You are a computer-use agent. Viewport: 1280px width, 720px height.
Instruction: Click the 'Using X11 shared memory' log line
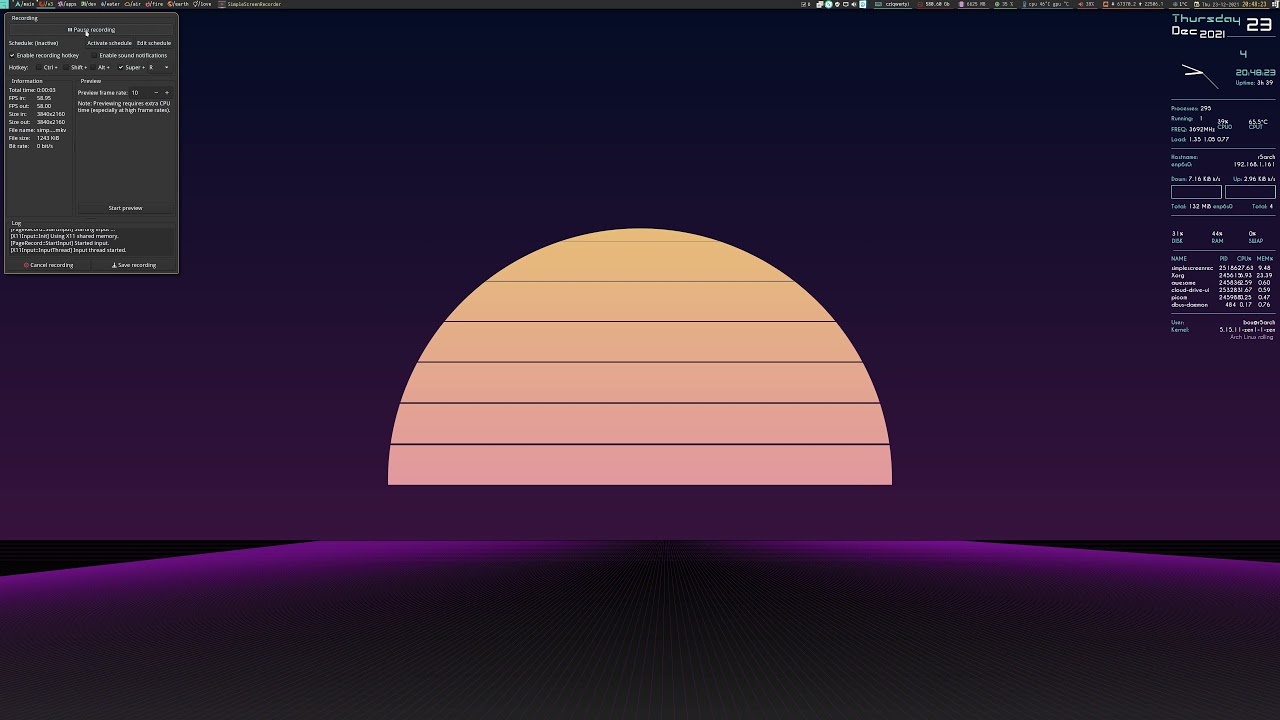(x=64, y=236)
